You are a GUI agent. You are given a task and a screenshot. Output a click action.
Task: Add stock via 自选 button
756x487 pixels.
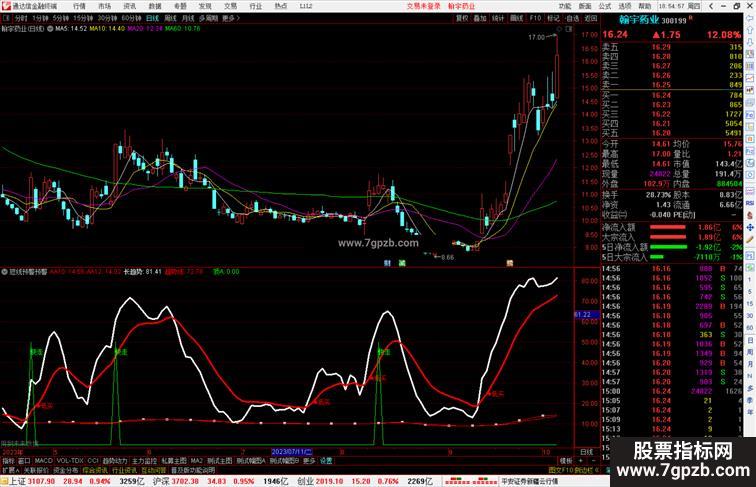(x=572, y=18)
